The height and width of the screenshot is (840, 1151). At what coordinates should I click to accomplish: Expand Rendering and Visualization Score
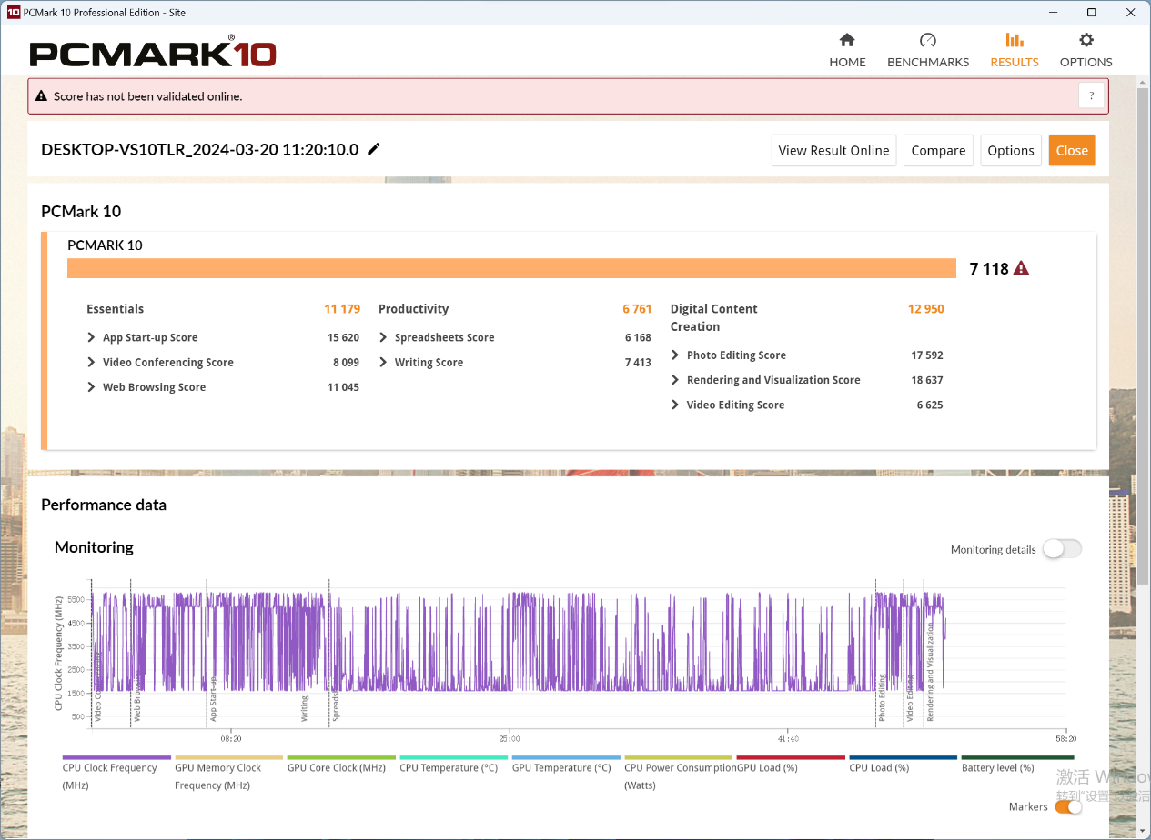coord(676,381)
